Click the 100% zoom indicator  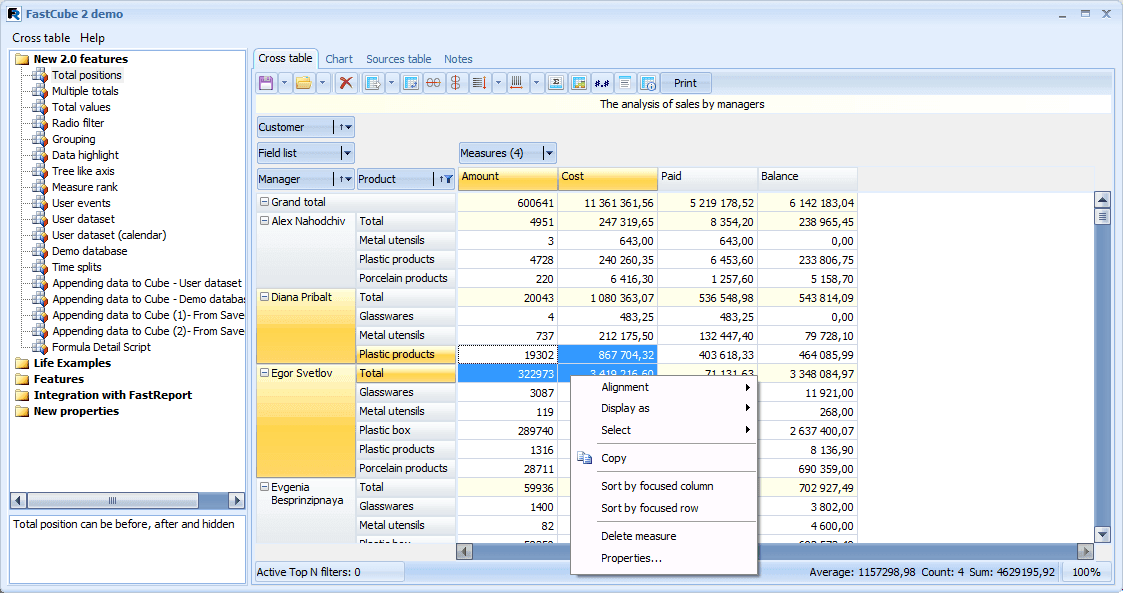tap(1086, 572)
